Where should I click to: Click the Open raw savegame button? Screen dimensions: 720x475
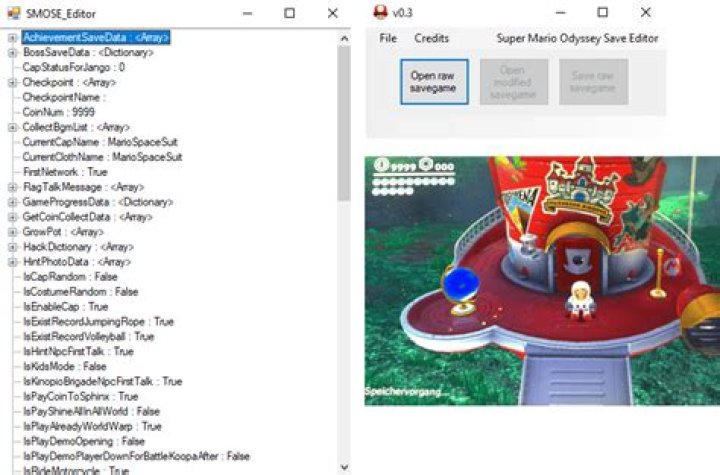(434, 82)
